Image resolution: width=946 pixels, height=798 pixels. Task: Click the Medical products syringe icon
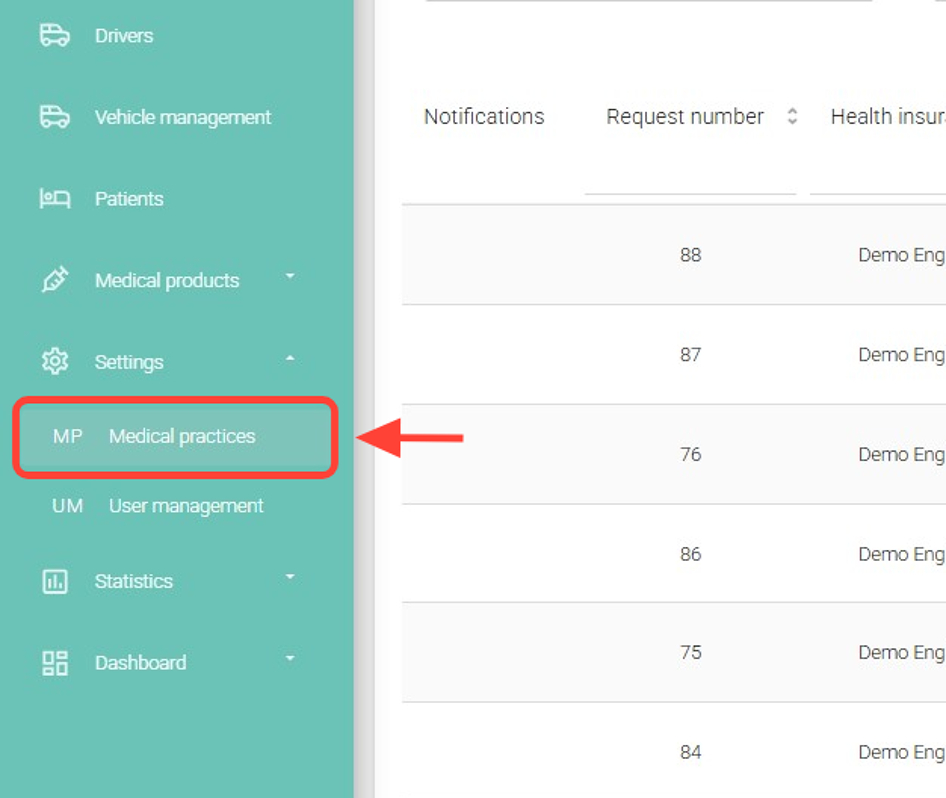point(54,280)
